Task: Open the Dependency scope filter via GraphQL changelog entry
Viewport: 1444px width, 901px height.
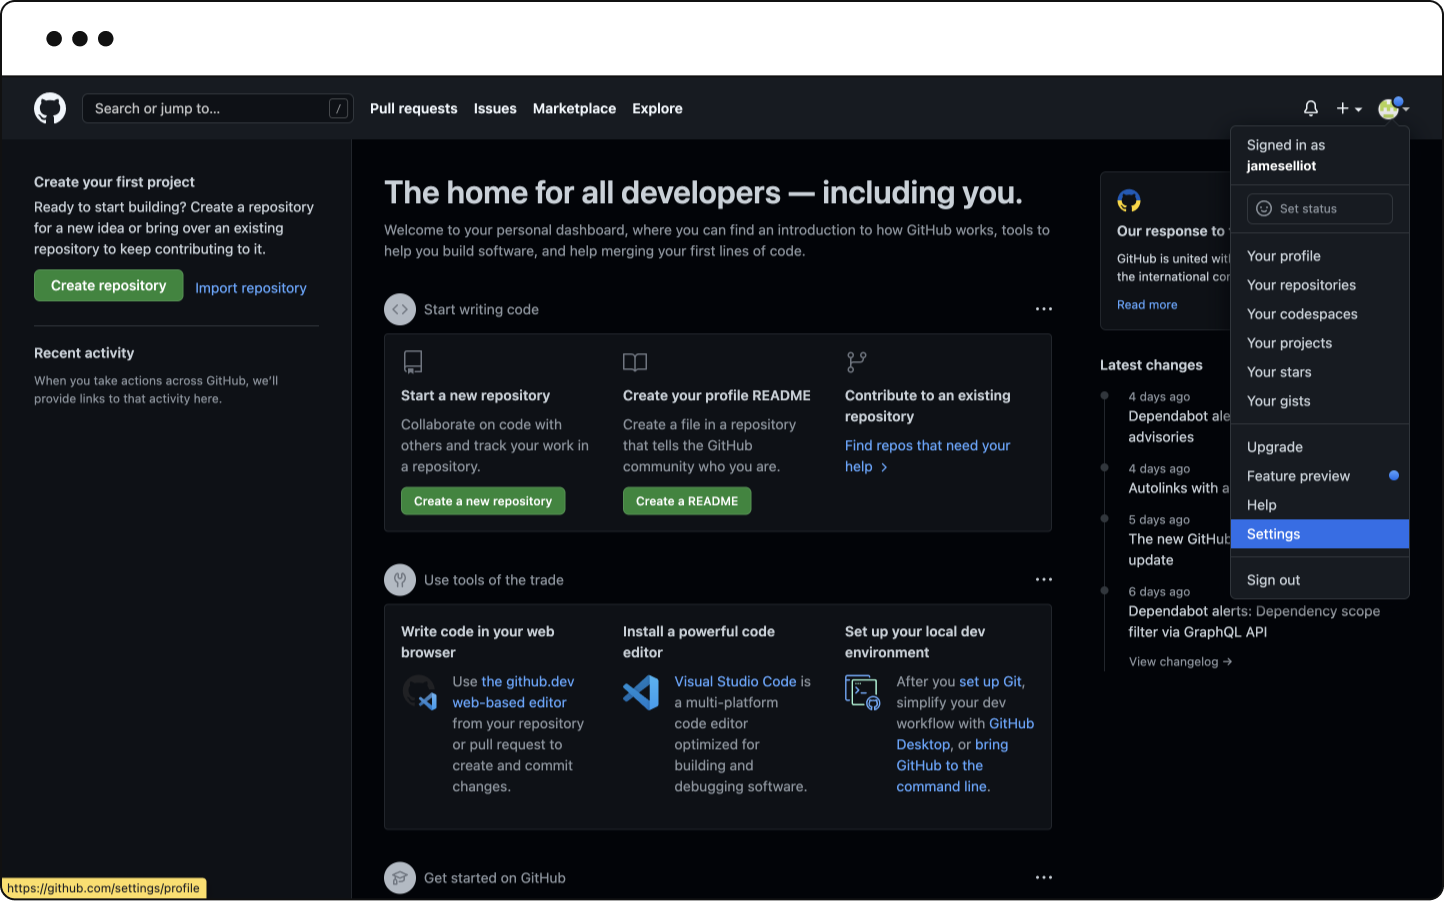Action: 1254,621
